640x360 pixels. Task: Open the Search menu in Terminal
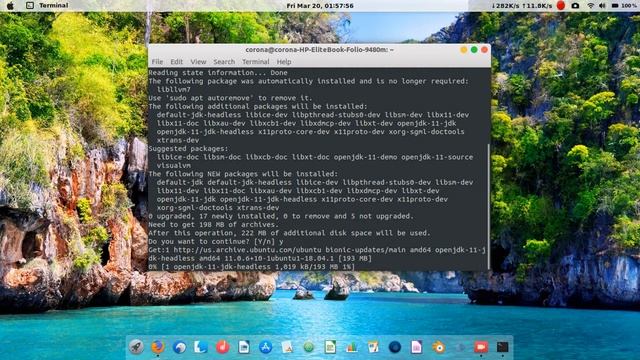(x=224, y=62)
